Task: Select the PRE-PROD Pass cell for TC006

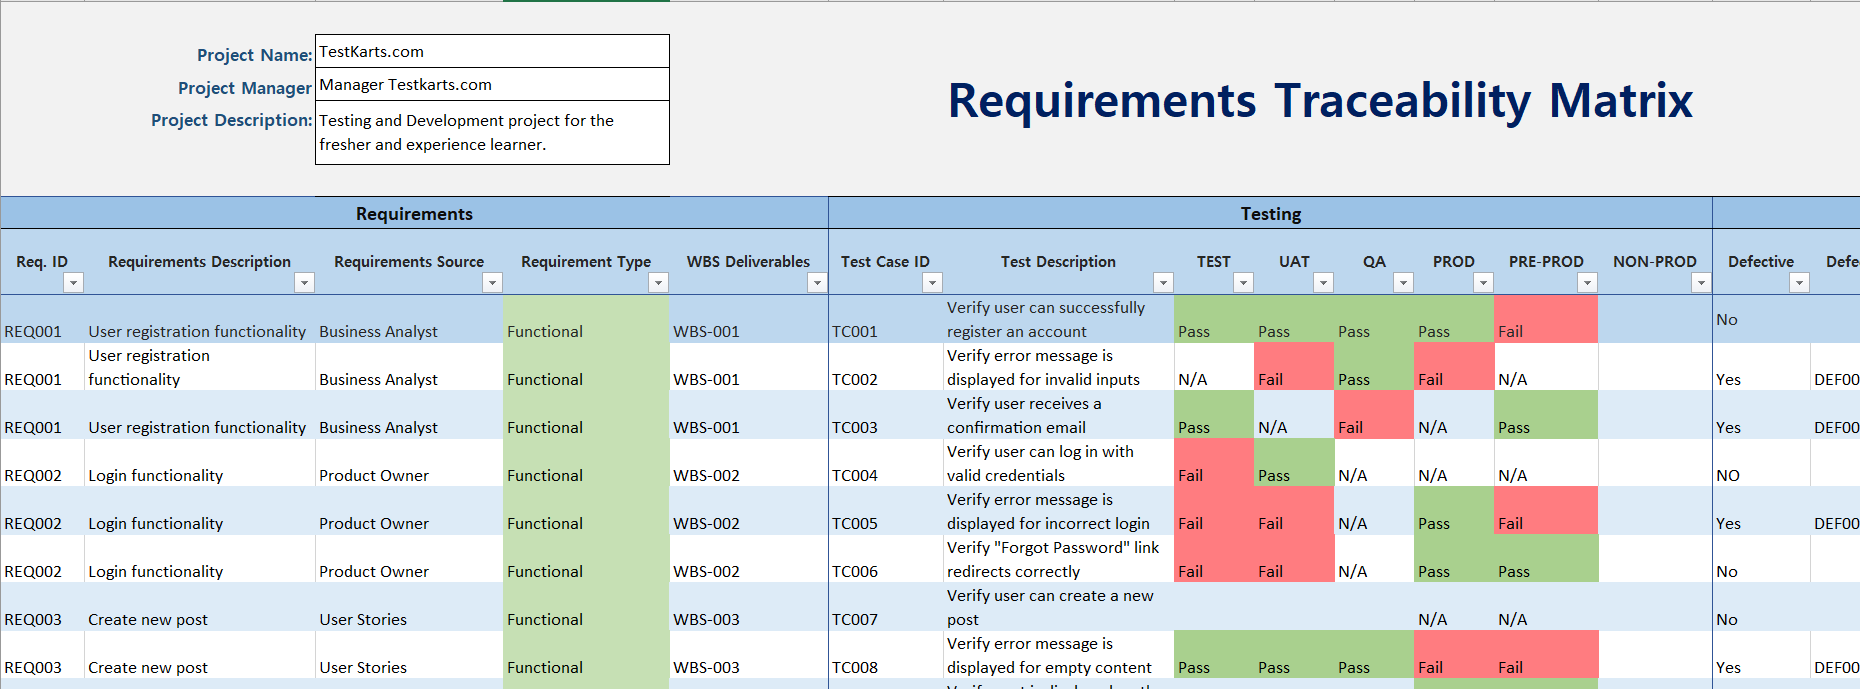Action: click(x=1546, y=559)
